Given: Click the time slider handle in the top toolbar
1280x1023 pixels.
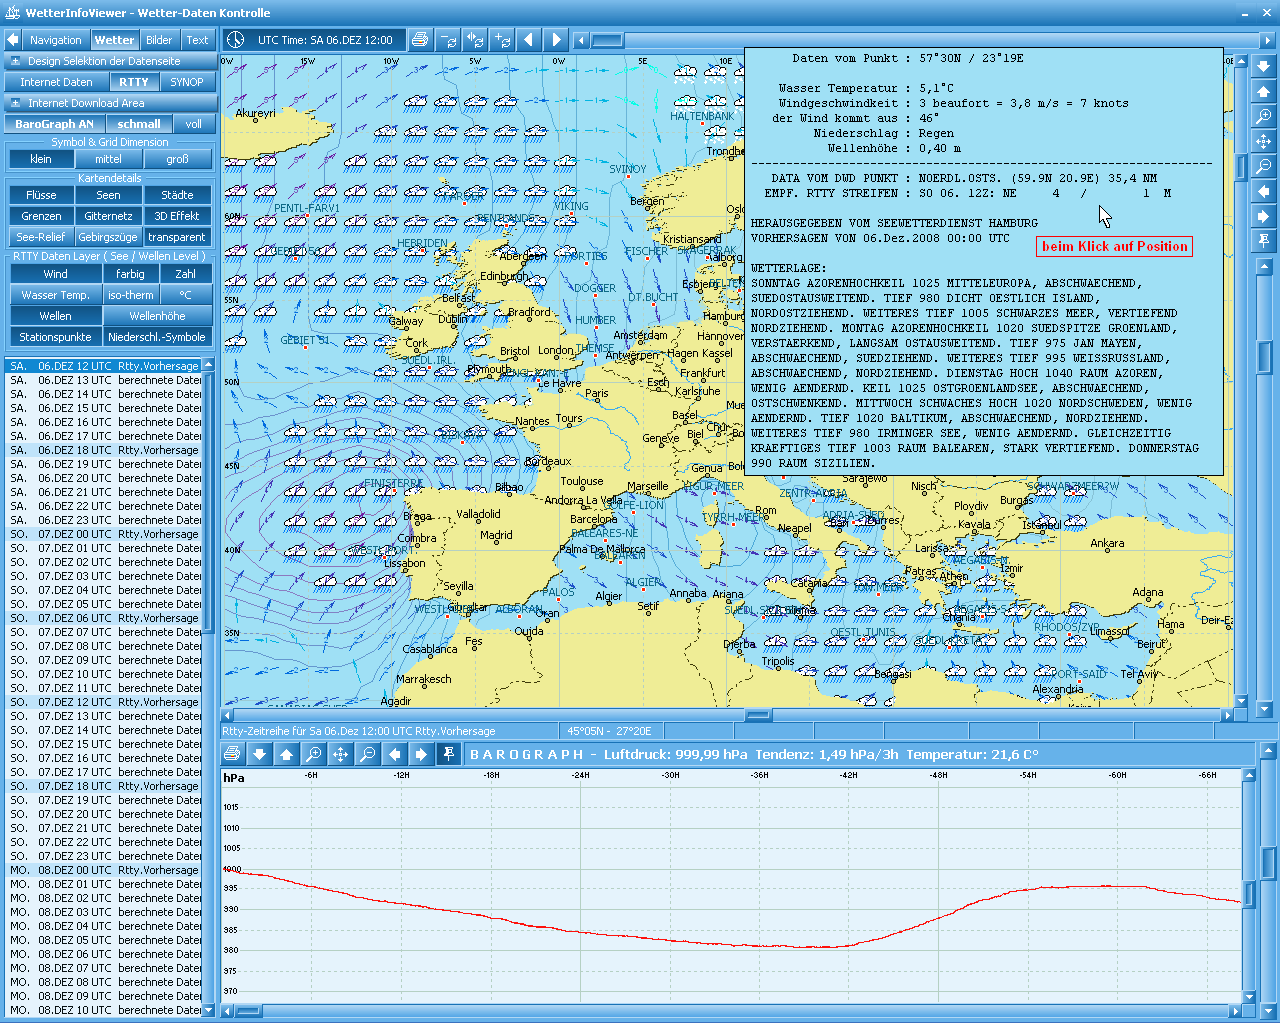Looking at the screenshot, I should tap(607, 40).
